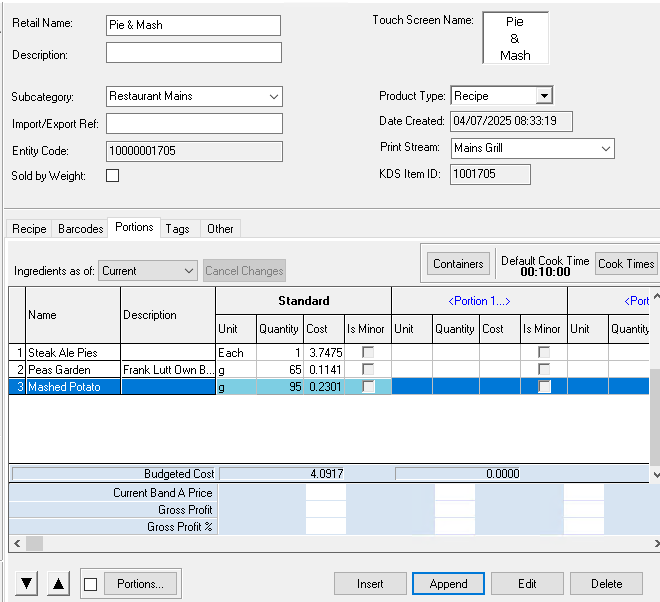Click the move down arrow button

tap(26, 584)
